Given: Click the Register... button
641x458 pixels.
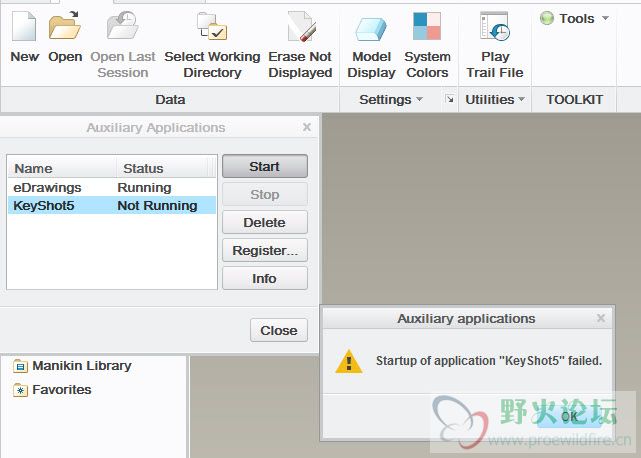Looking at the screenshot, I should coord(265,250).
